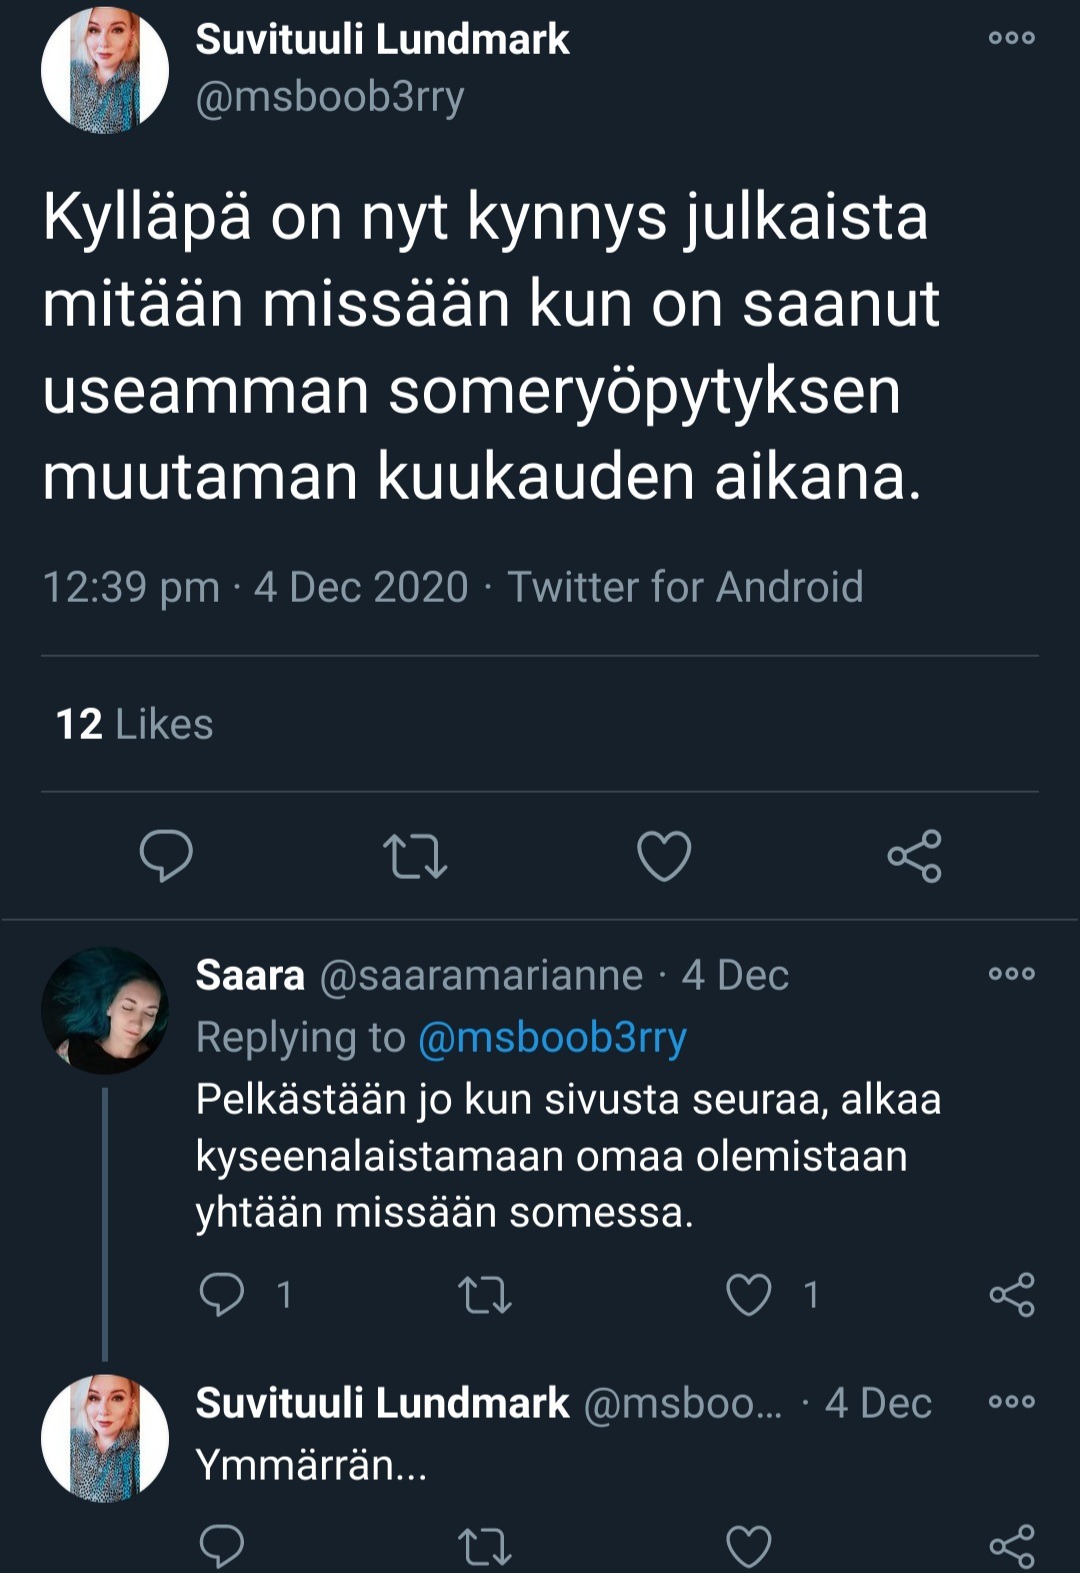The height and width of the screenshot is (1573, 1080).
Task: Share Saara's reply
Action: pos(1012,1295)
